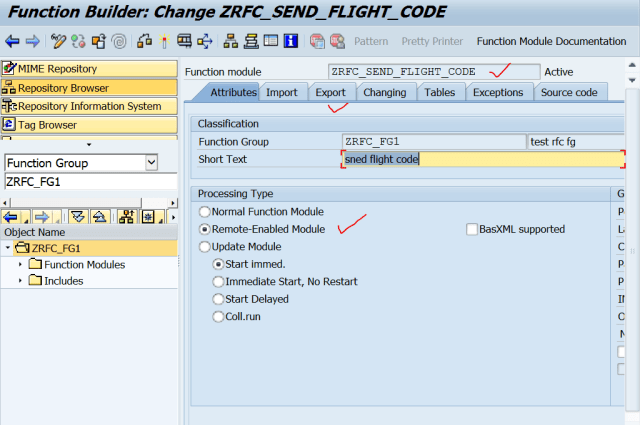Select Normal Function Module radio button
Image resolution: width=640 pixels, height=425 pixels.
204,212
